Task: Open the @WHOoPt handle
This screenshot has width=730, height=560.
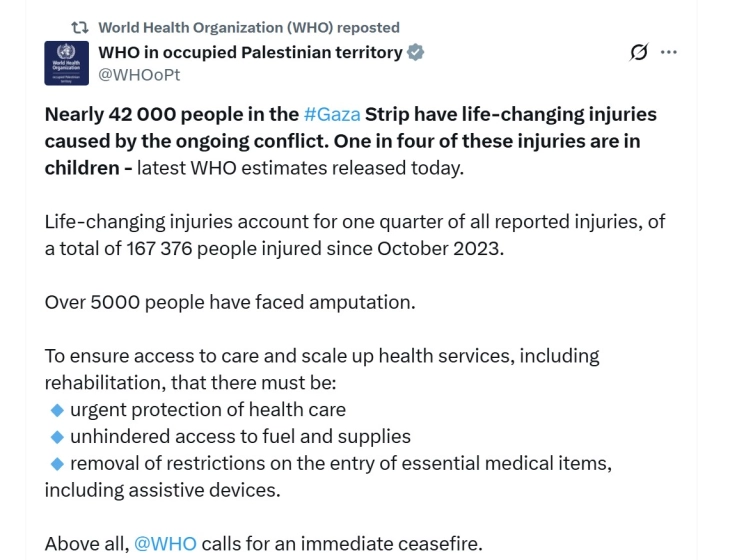Action: pos(139,74)
